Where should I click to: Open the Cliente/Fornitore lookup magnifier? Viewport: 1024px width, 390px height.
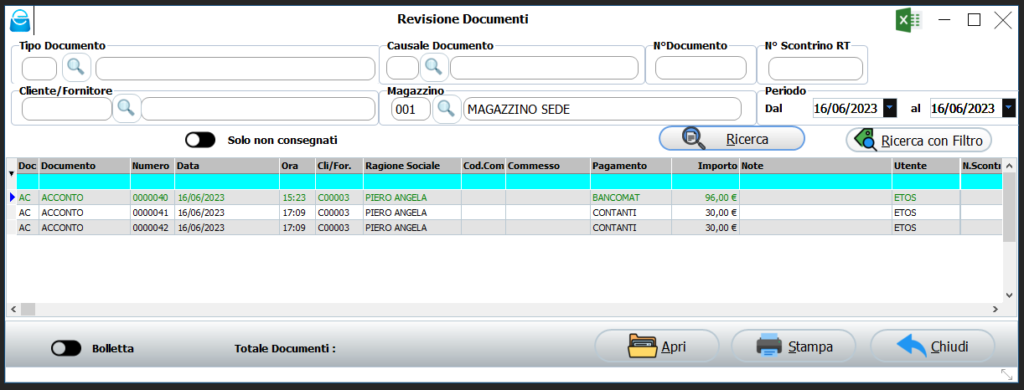[x=126, y=108]
